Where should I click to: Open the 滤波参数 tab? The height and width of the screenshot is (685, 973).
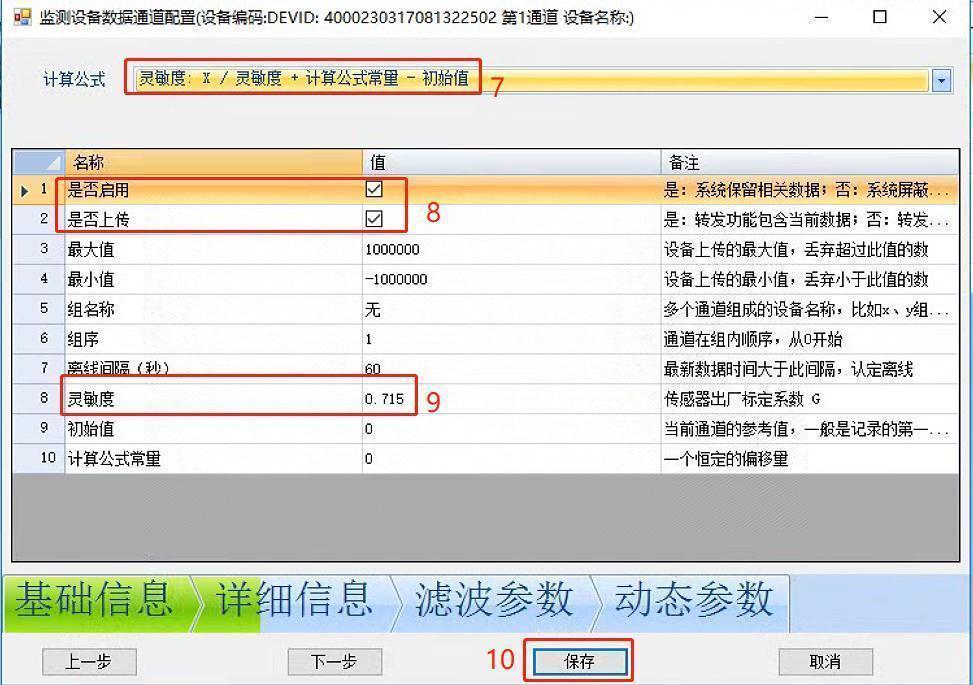[494, 600]
